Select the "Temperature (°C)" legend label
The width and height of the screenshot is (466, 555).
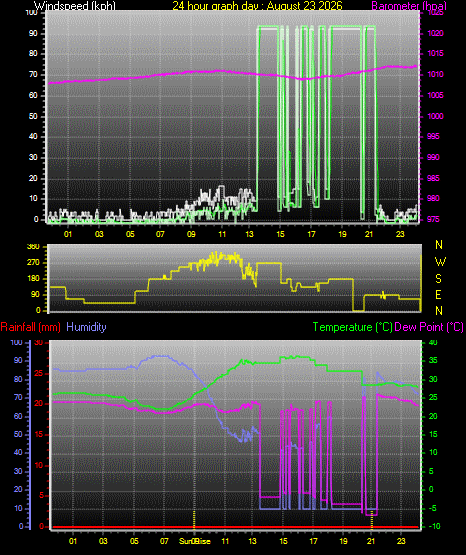[352, 327]
